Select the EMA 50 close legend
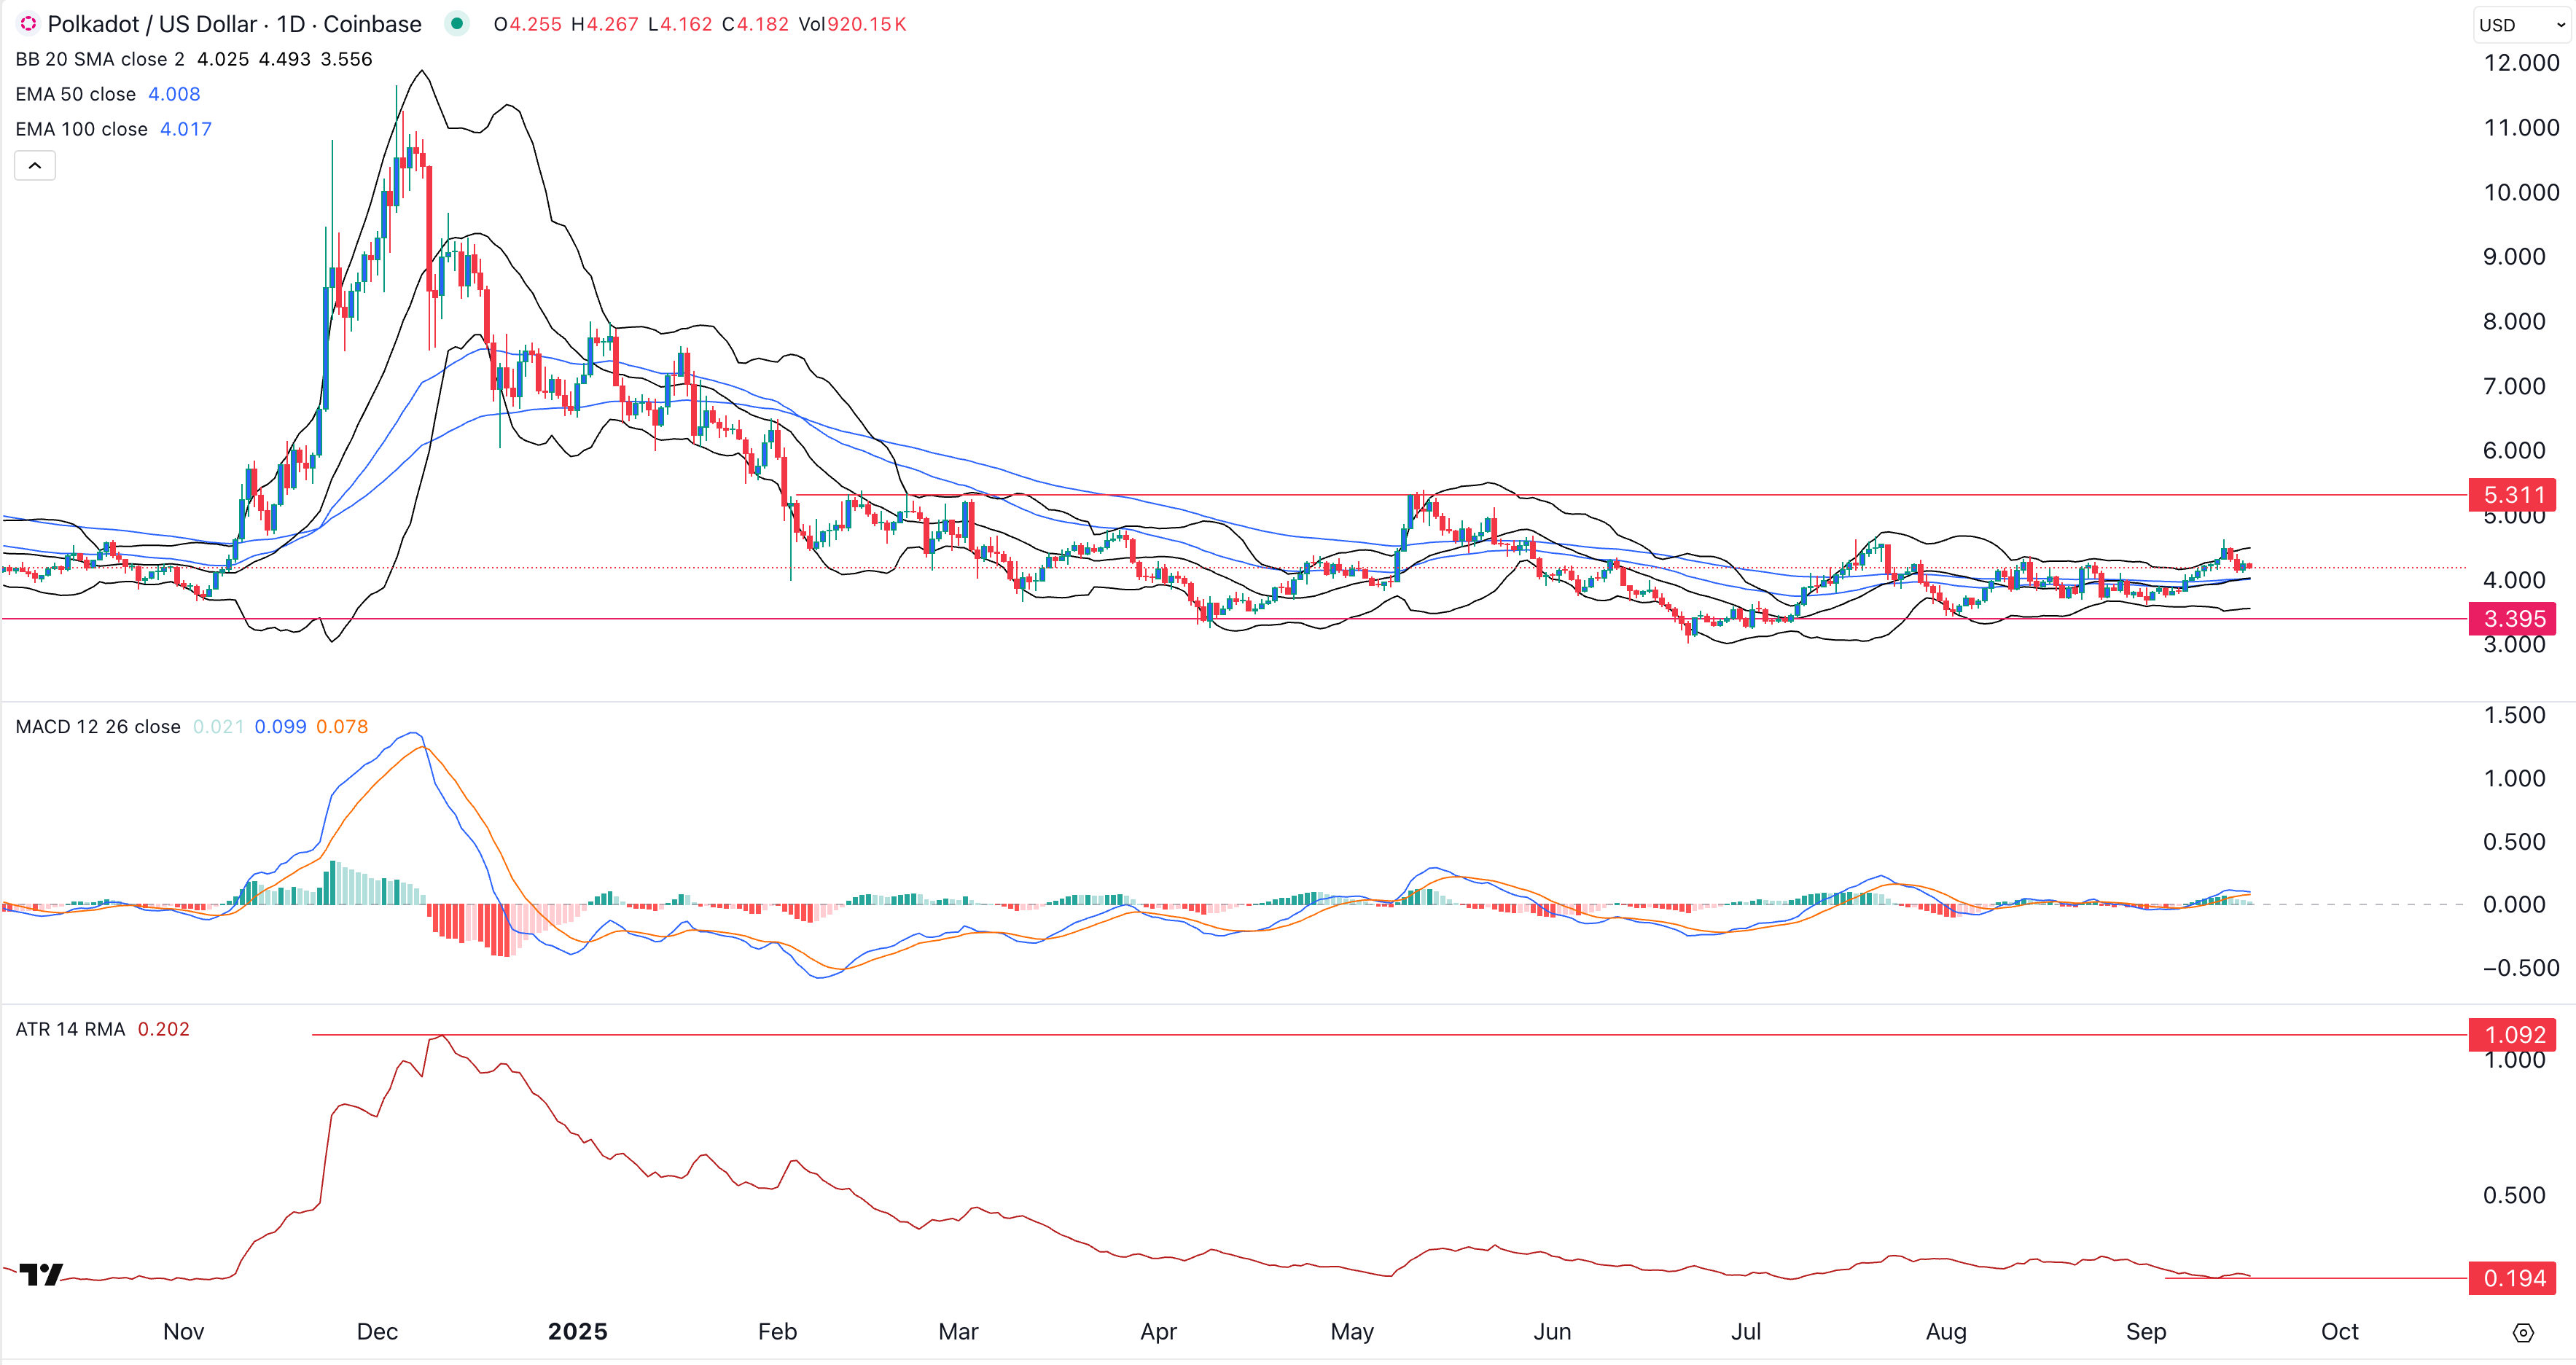This screenshot has height=1365, width=2576. [x=76, y=94]
